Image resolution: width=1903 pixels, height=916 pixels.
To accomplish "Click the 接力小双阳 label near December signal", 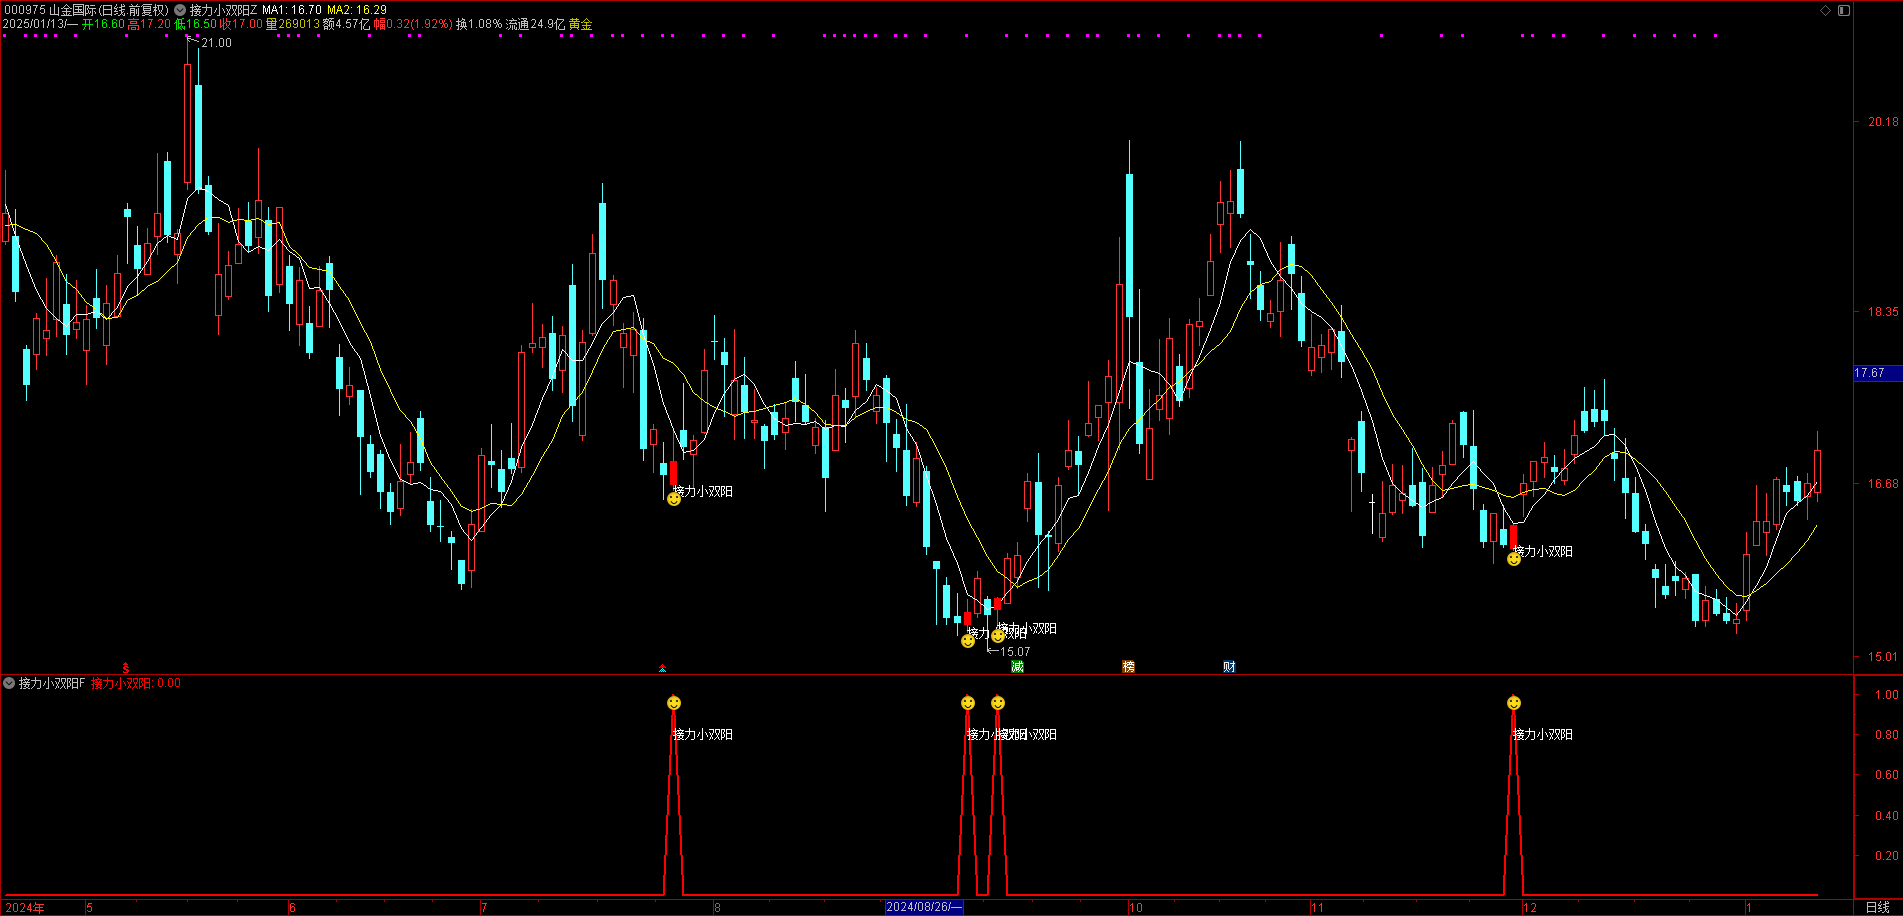I will click(x=1543, y=552).
